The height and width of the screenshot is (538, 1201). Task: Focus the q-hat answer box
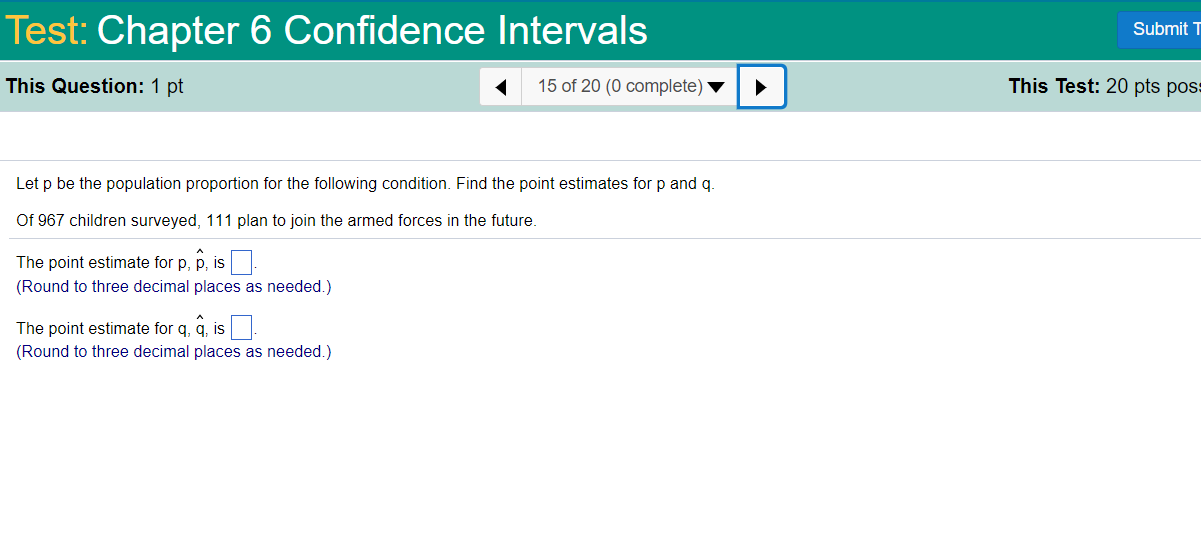(241, 329)
